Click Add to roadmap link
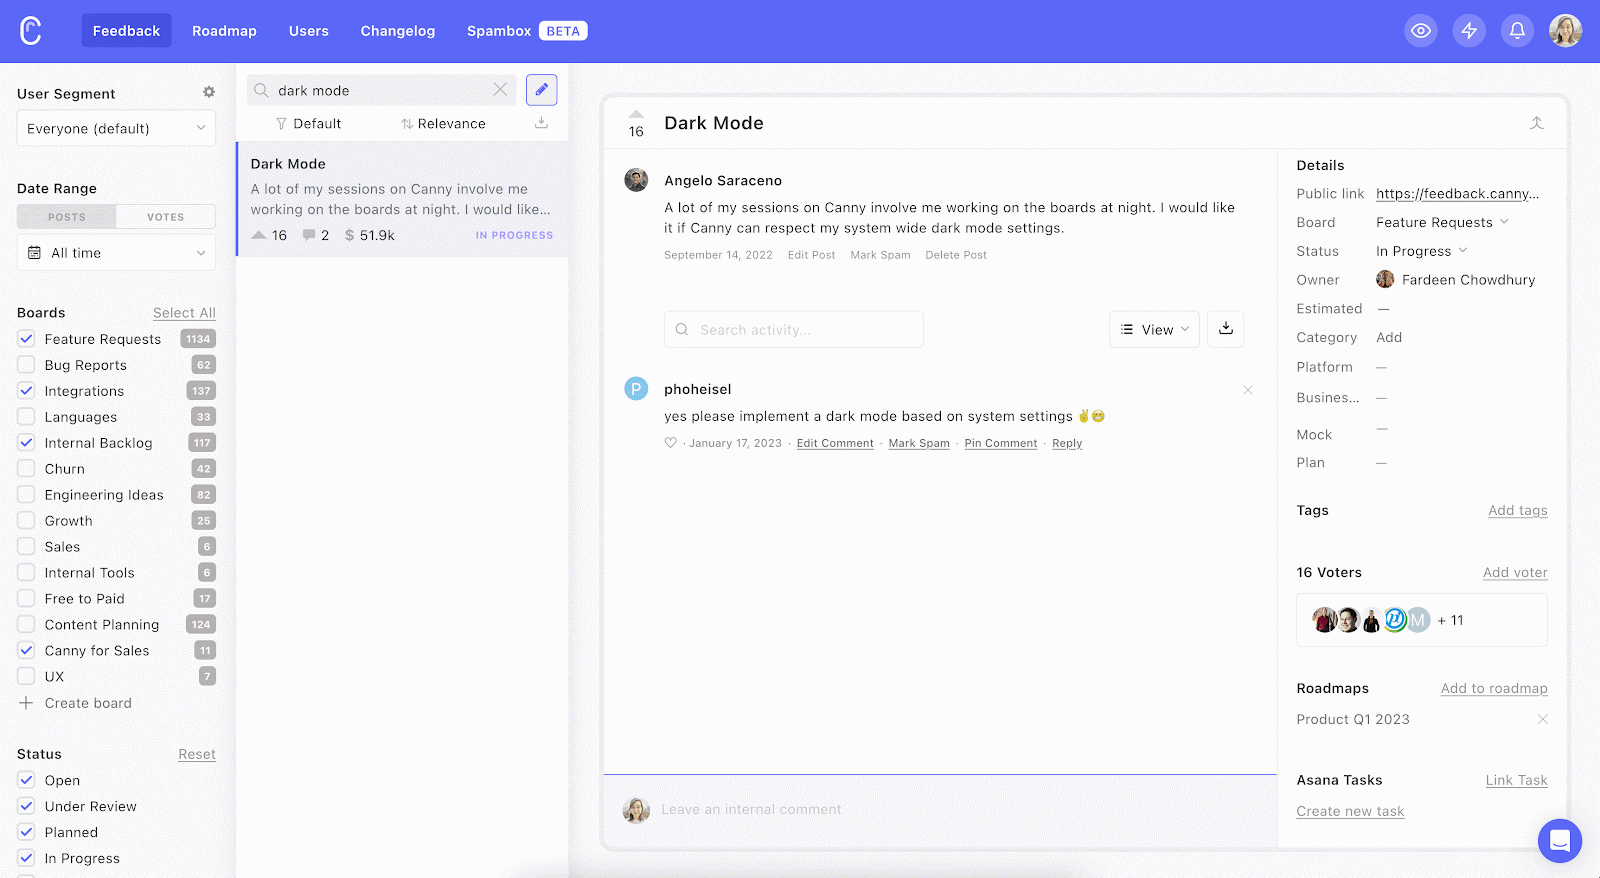Viewport: 1600px width, 878px height. (x=1494, y=688)
